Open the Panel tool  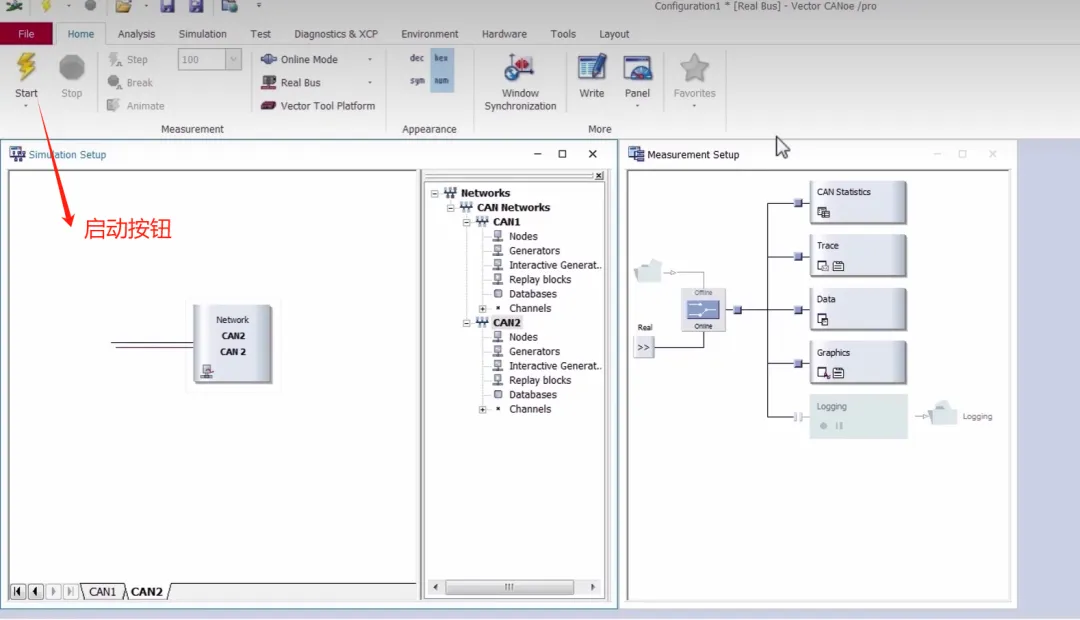coord(637,76)
